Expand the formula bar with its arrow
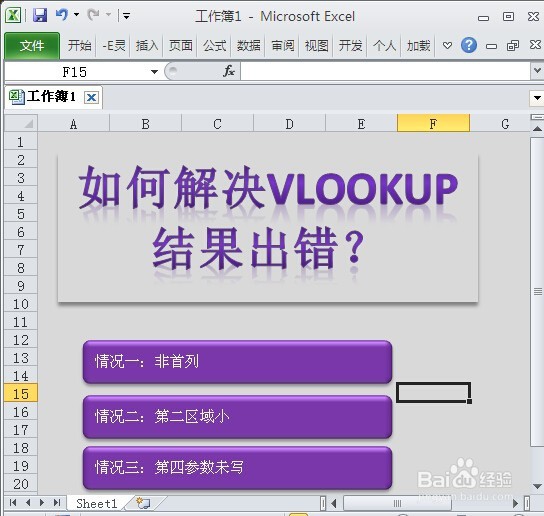 point(537,71)
